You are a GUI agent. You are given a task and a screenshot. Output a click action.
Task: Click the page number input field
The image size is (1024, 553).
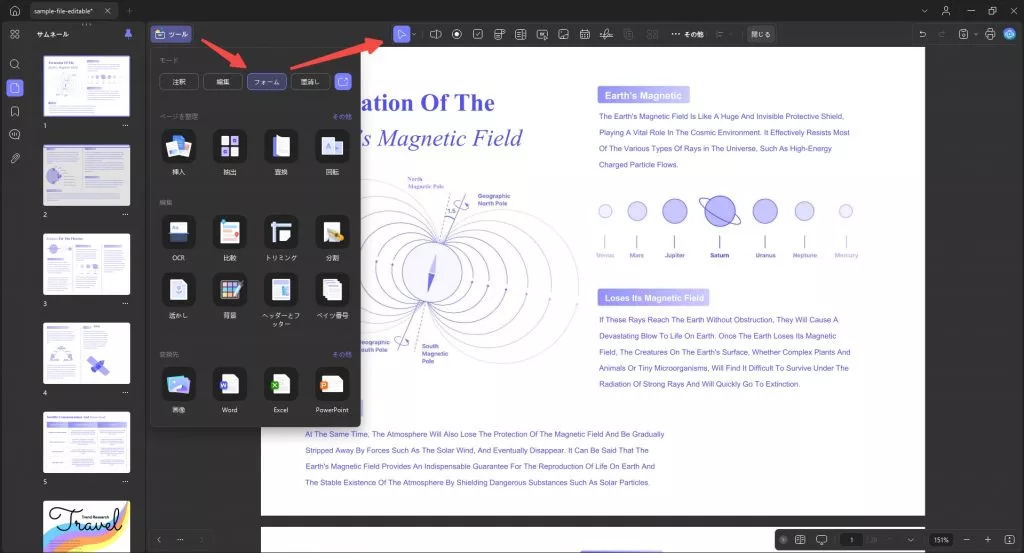[851, 540]
